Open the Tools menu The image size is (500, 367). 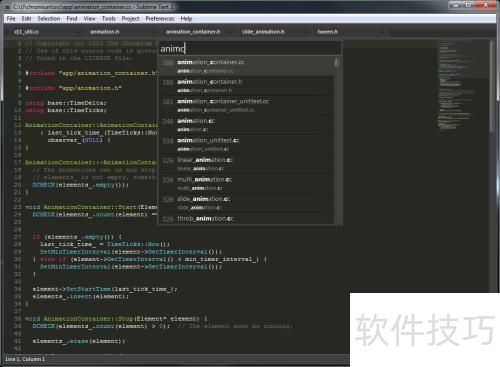click(108, 19)
